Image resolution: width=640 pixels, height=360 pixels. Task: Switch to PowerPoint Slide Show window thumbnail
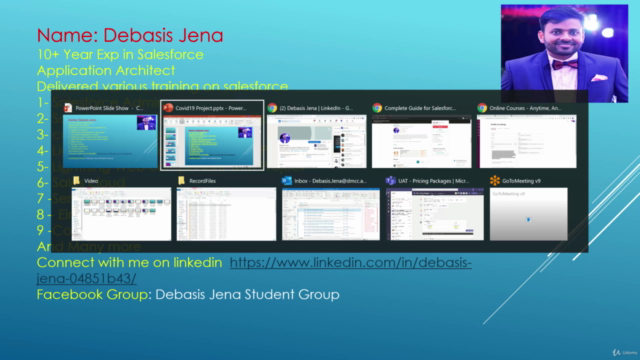(110, 141)
